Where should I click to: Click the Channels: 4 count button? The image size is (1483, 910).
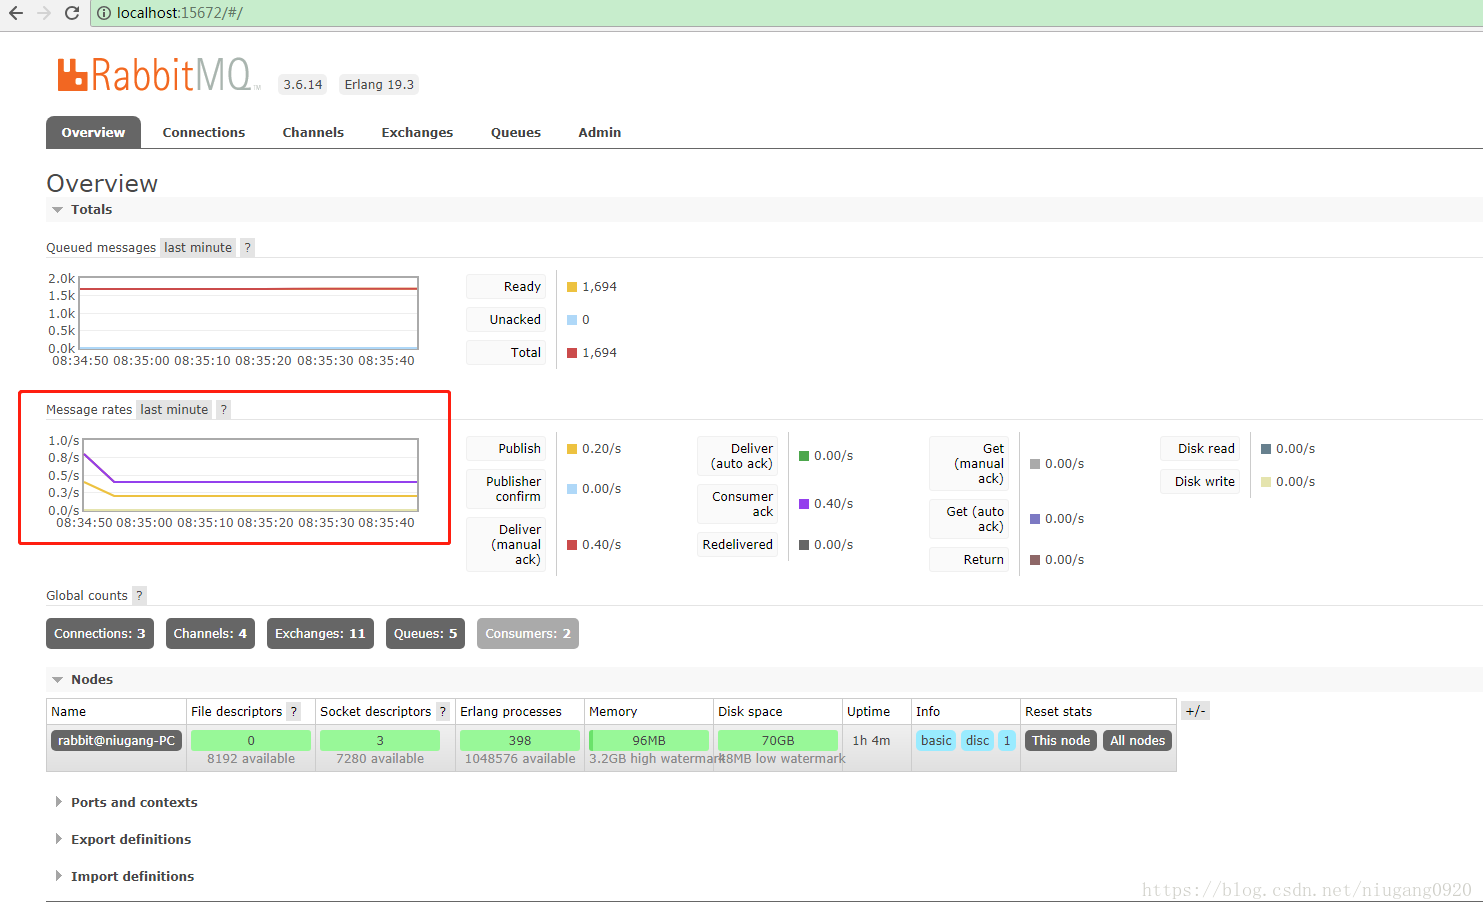[x=210, y=634]
